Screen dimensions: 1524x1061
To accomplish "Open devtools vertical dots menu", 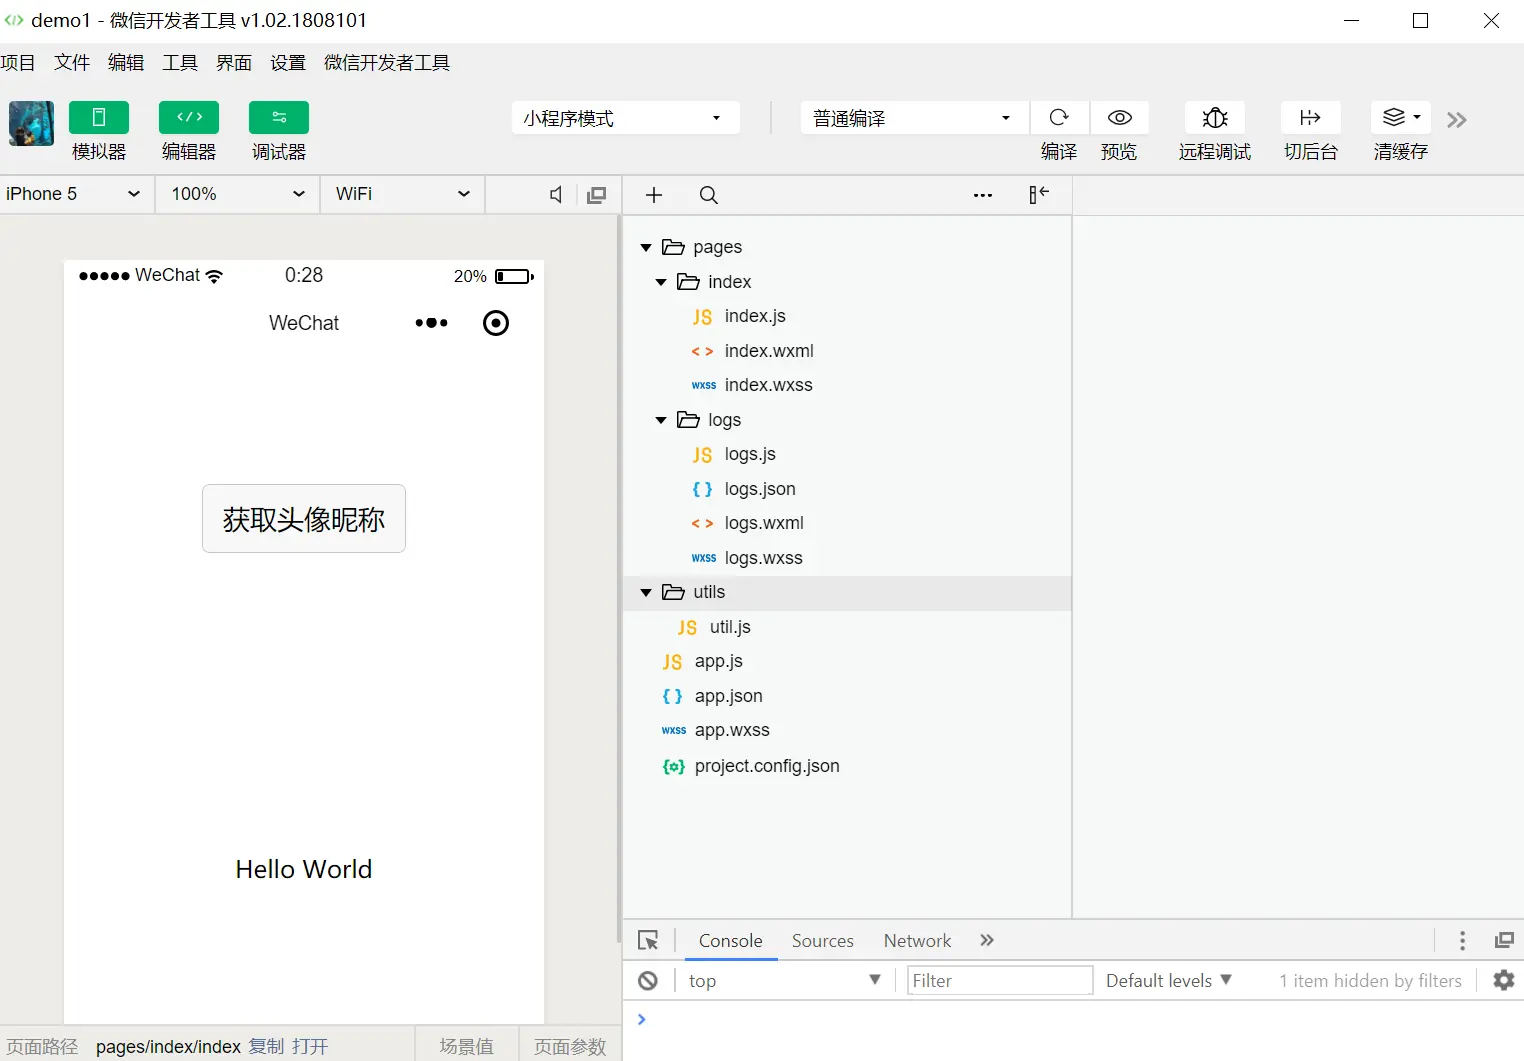I will point(1462,941).
